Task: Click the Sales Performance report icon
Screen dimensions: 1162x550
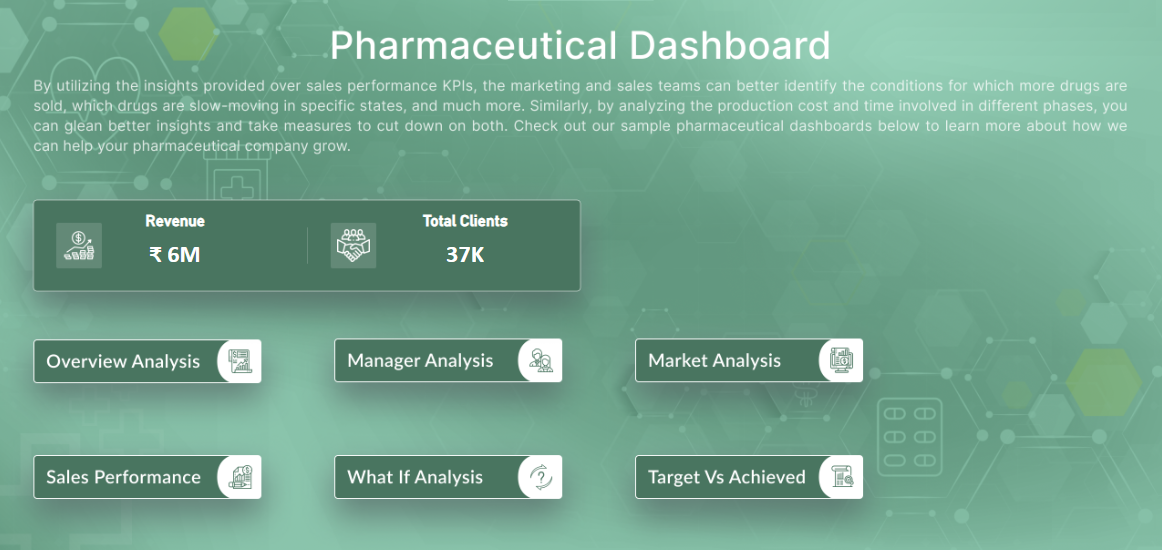Action: pos(240,477)
